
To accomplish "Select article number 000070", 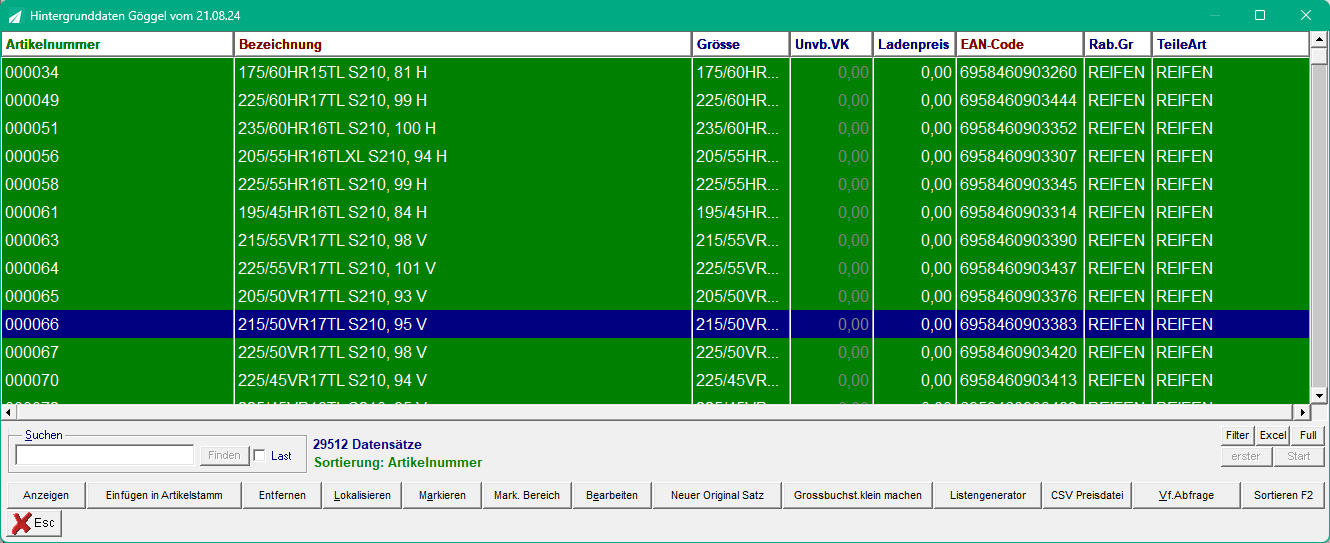I will coord(32,380).
